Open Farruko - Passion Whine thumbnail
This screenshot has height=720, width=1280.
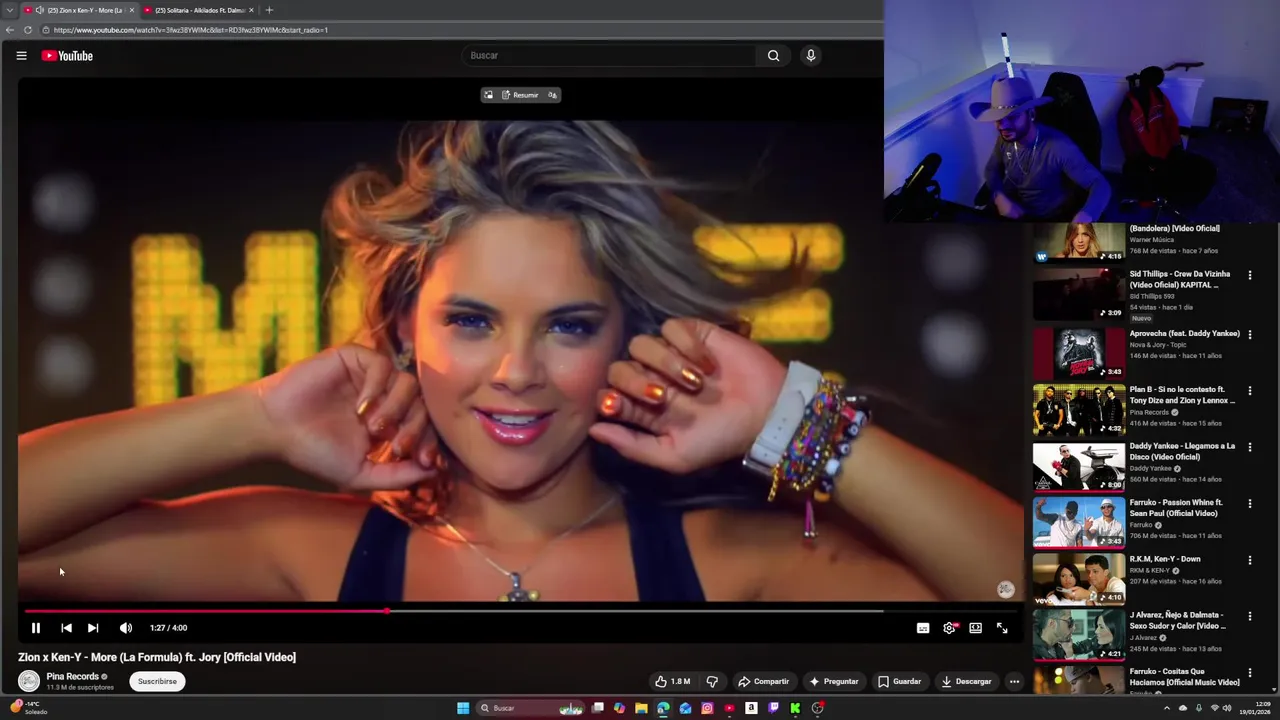pos(1079,522)
